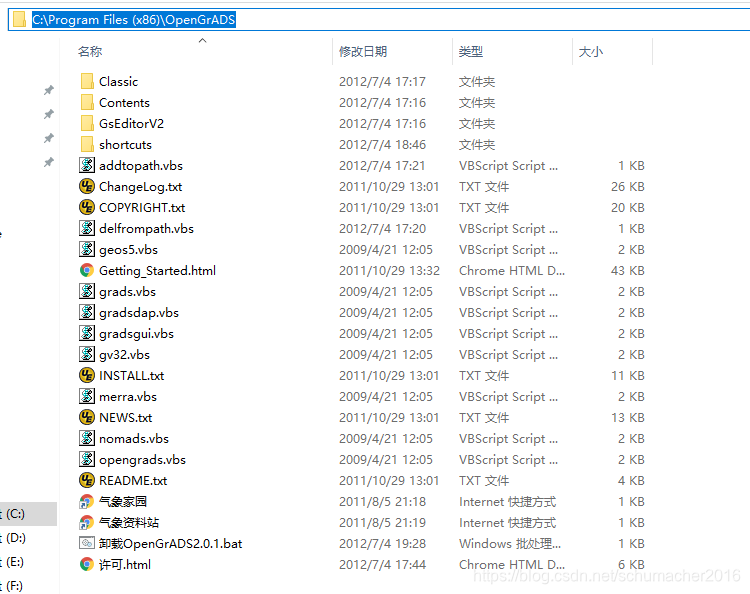Click the 许可.html Chrome icon
This screenshot has width=750, height=594.
click(x=87, y=564)
